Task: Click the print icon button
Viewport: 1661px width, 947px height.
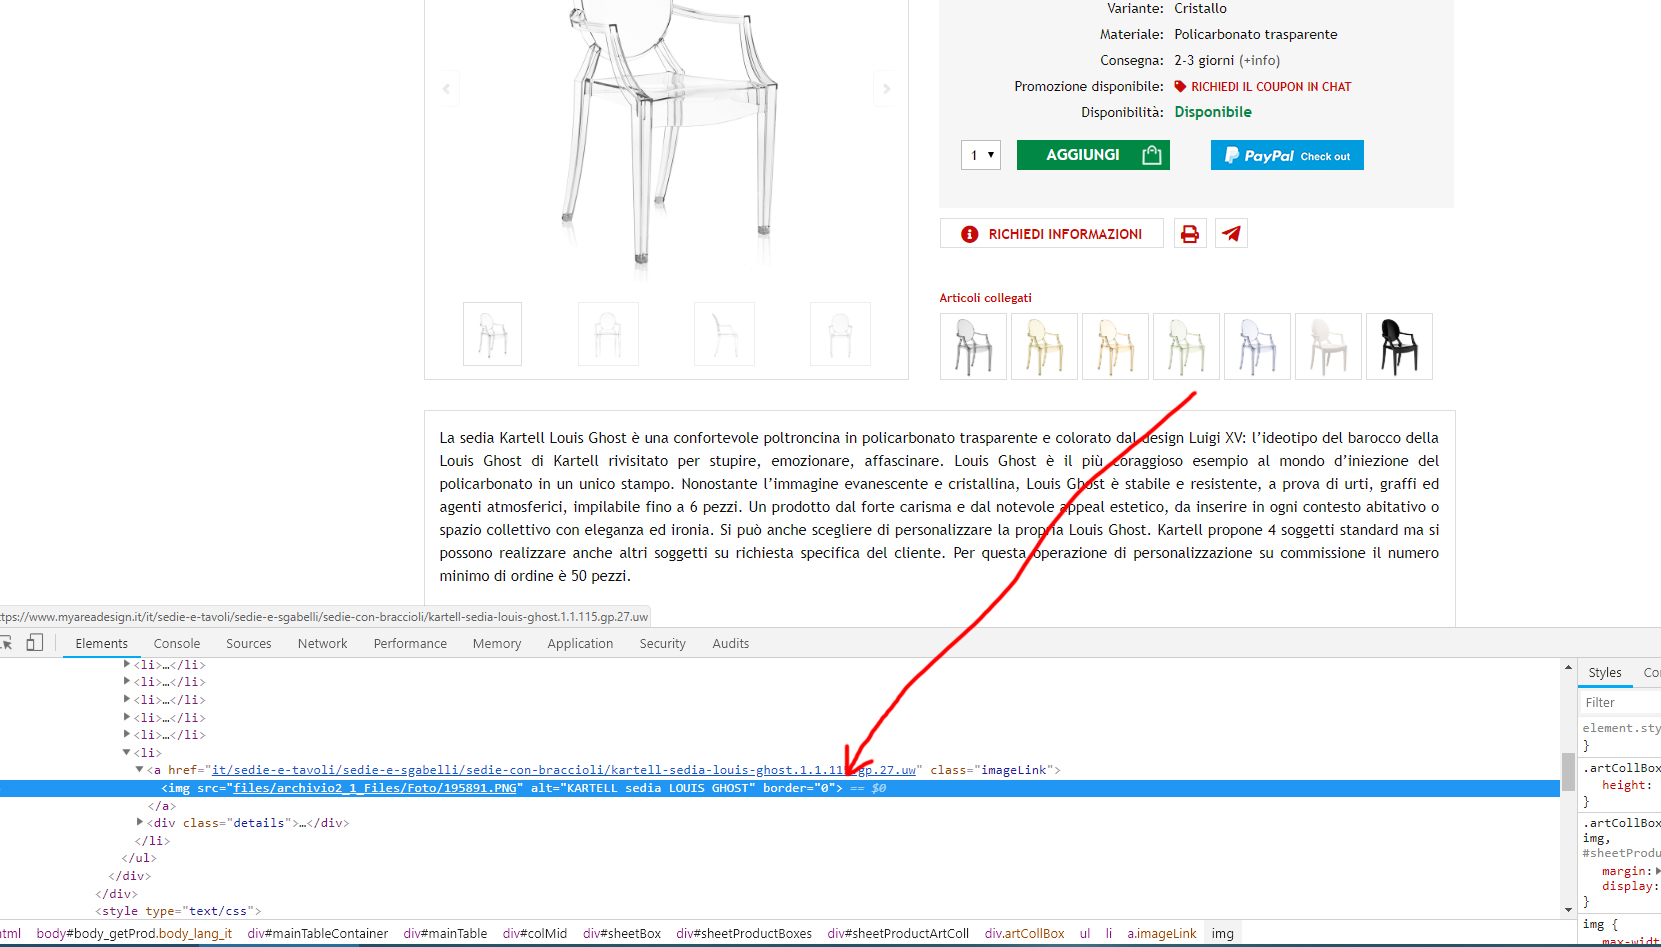Action: pos(1190,234)
